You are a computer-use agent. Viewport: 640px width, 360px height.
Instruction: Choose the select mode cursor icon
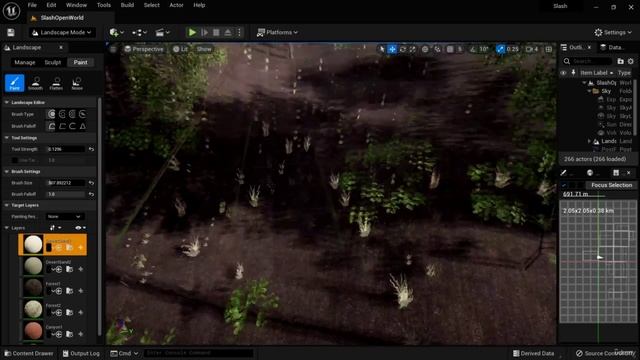tap(382, 49)
